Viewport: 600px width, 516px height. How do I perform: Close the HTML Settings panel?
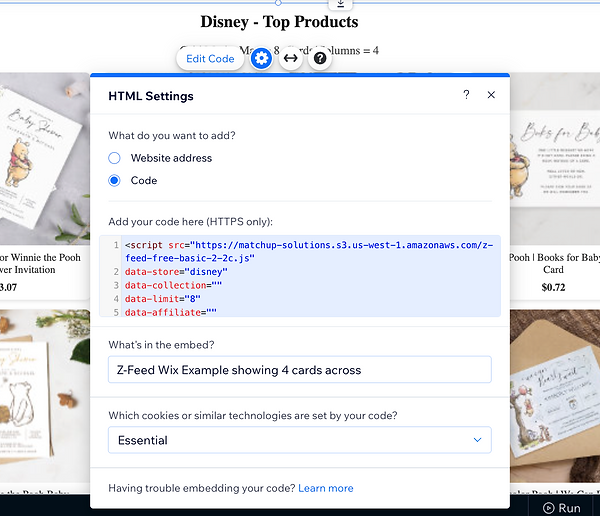[491, 95]
